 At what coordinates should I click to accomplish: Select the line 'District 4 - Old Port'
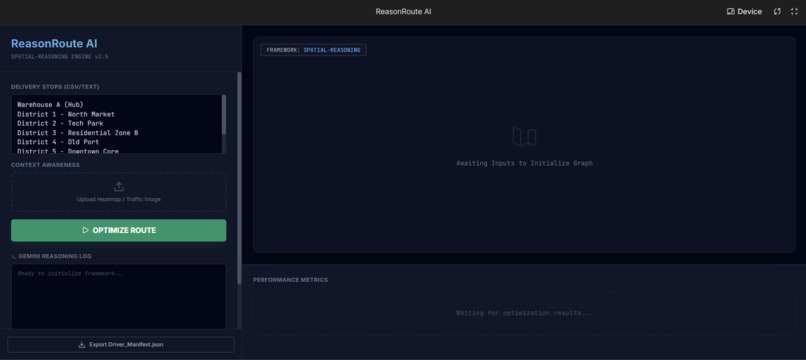pos(58,142)
